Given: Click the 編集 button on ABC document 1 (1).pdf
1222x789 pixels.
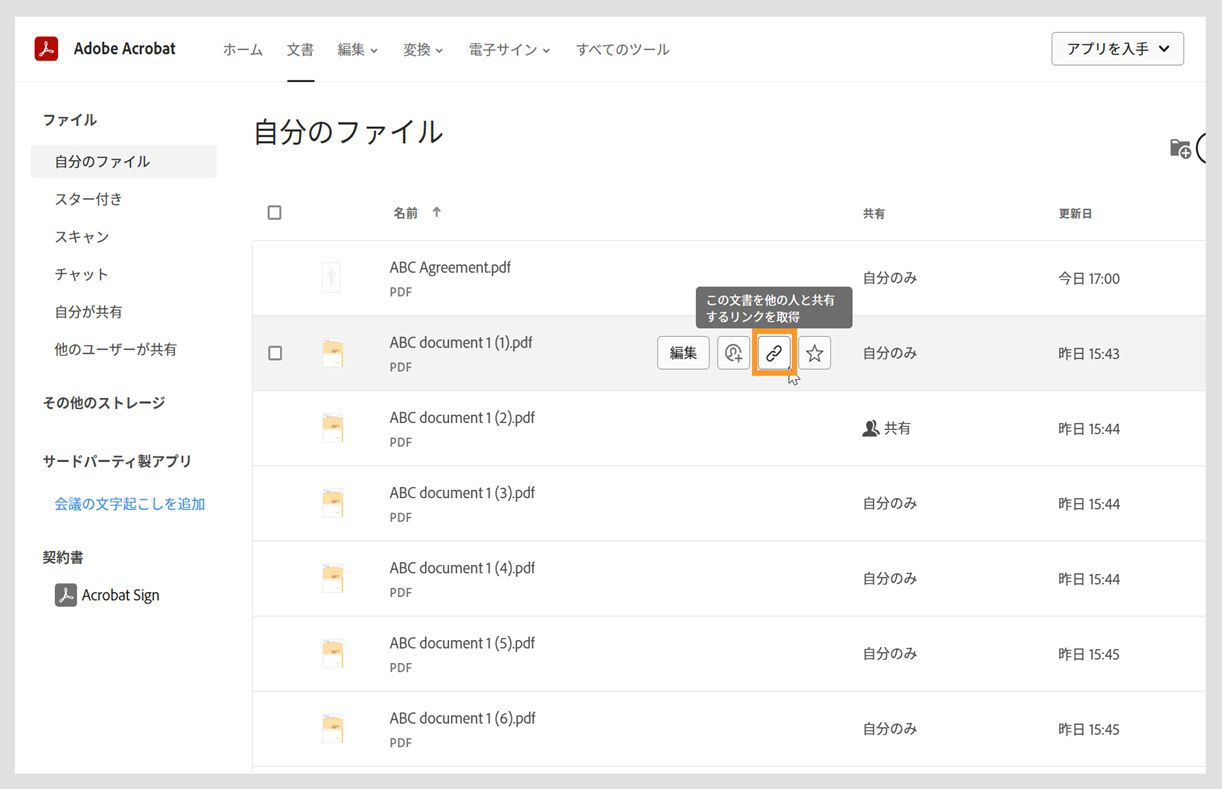Looking at the screenshot, I should [683, 352].
